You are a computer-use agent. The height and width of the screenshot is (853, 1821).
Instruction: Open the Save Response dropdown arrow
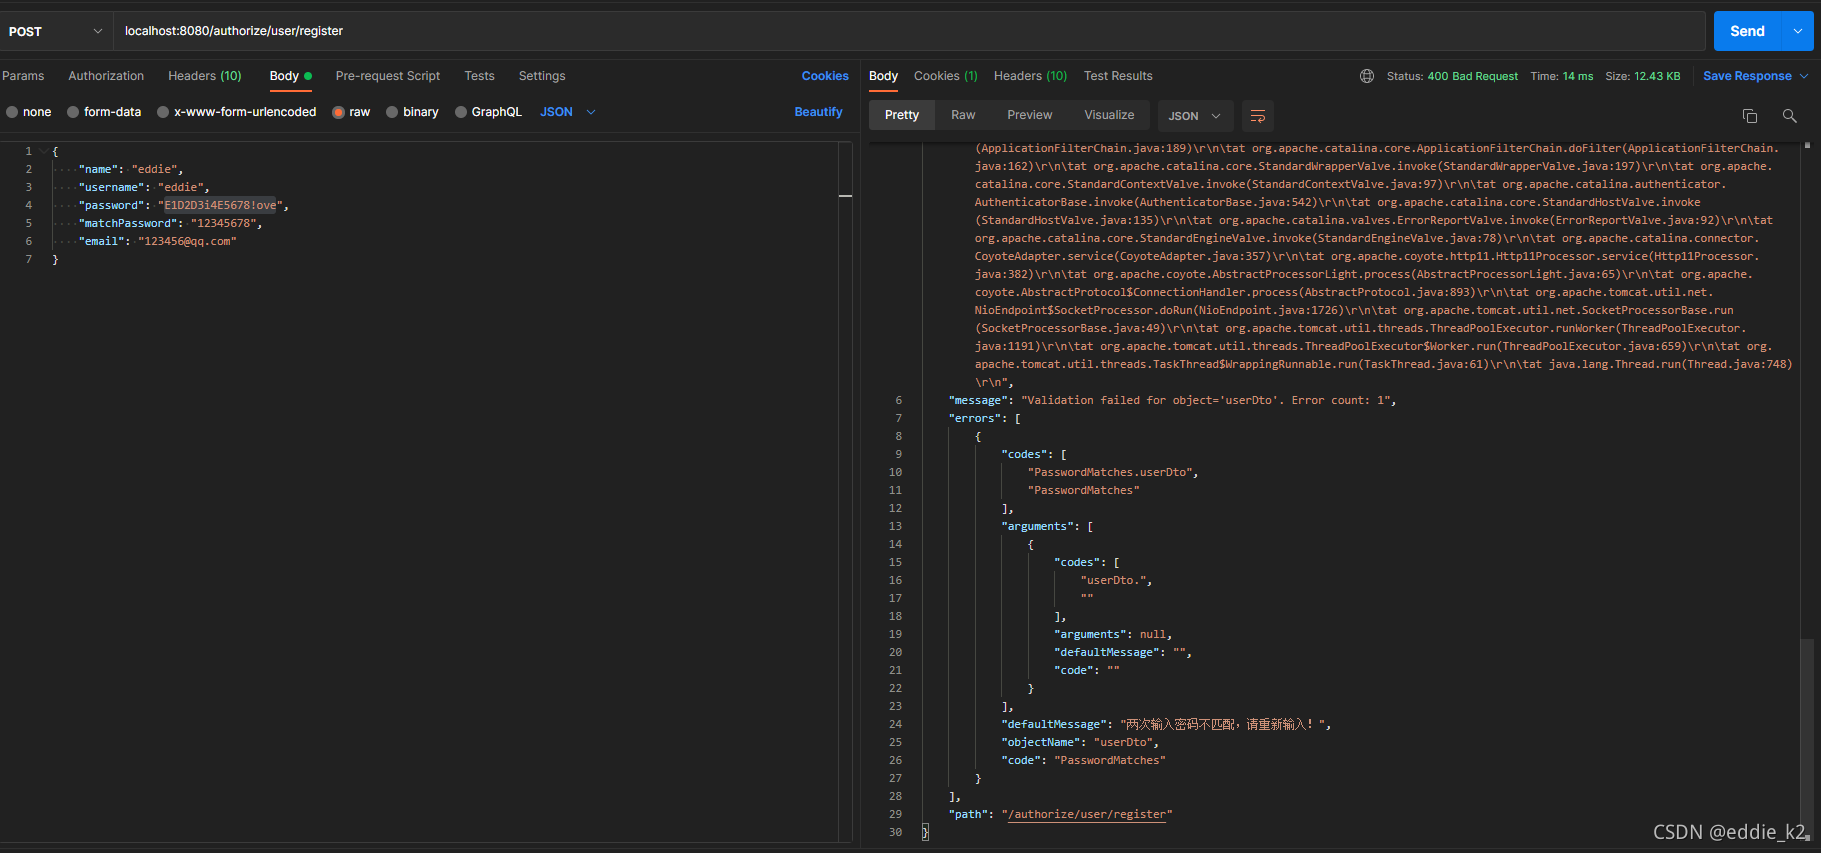(x=1804, y=76)
